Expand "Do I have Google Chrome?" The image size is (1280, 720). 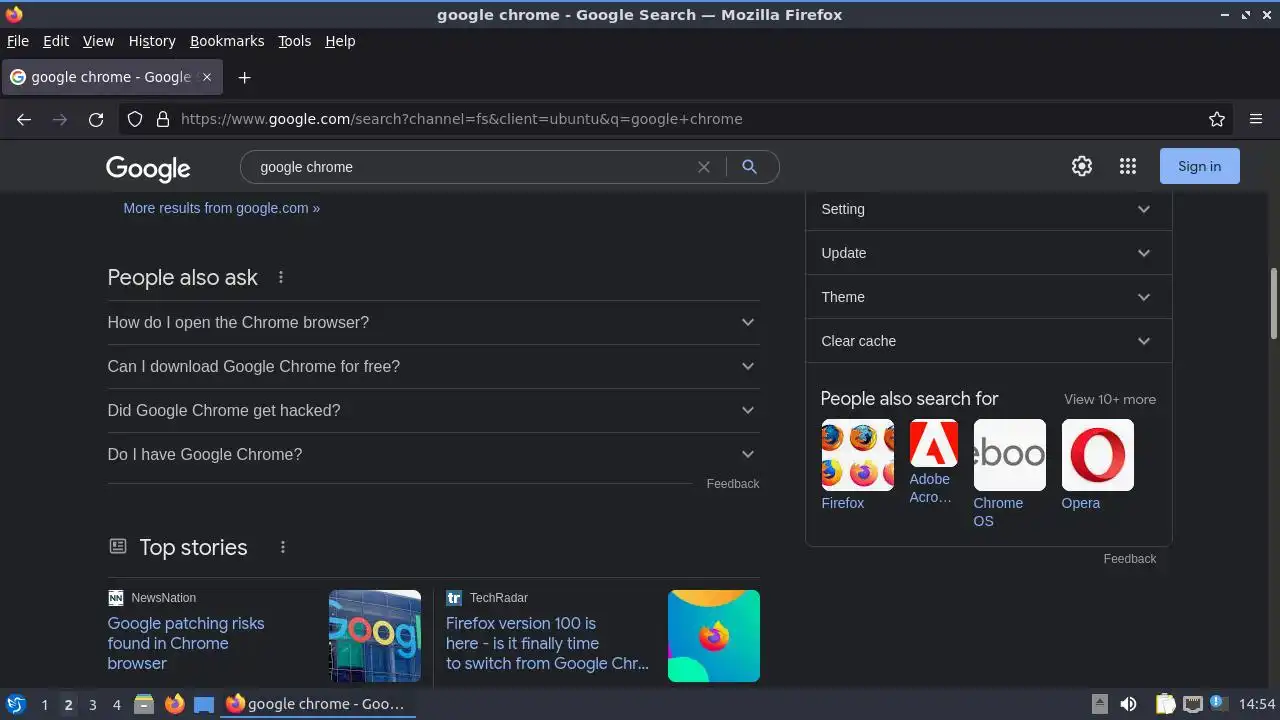[x=433, y=454]
